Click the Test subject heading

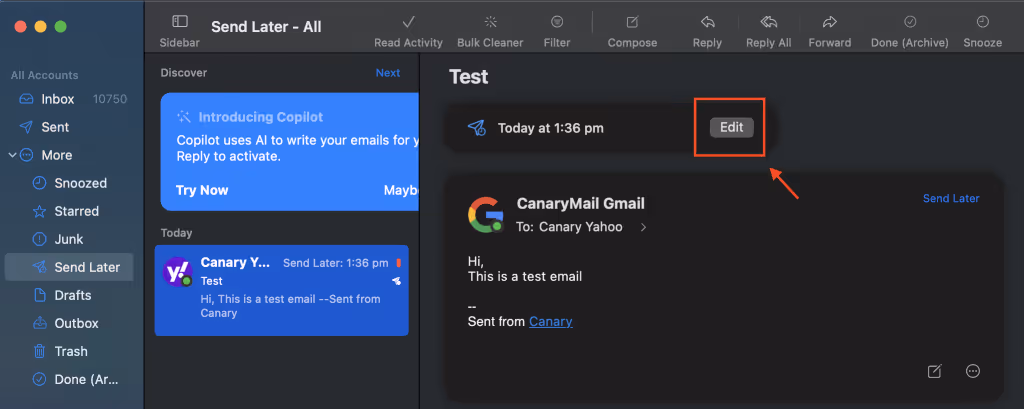[468, 77]
